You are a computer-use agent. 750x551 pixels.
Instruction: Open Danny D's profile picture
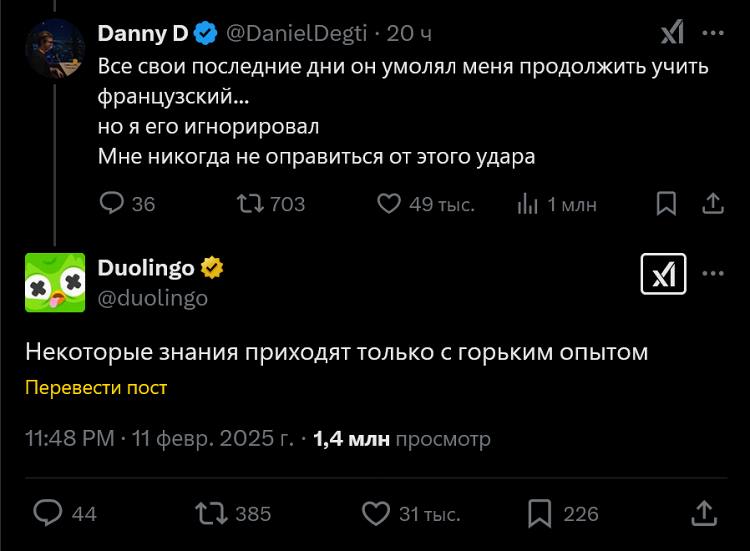click(54, 47)
